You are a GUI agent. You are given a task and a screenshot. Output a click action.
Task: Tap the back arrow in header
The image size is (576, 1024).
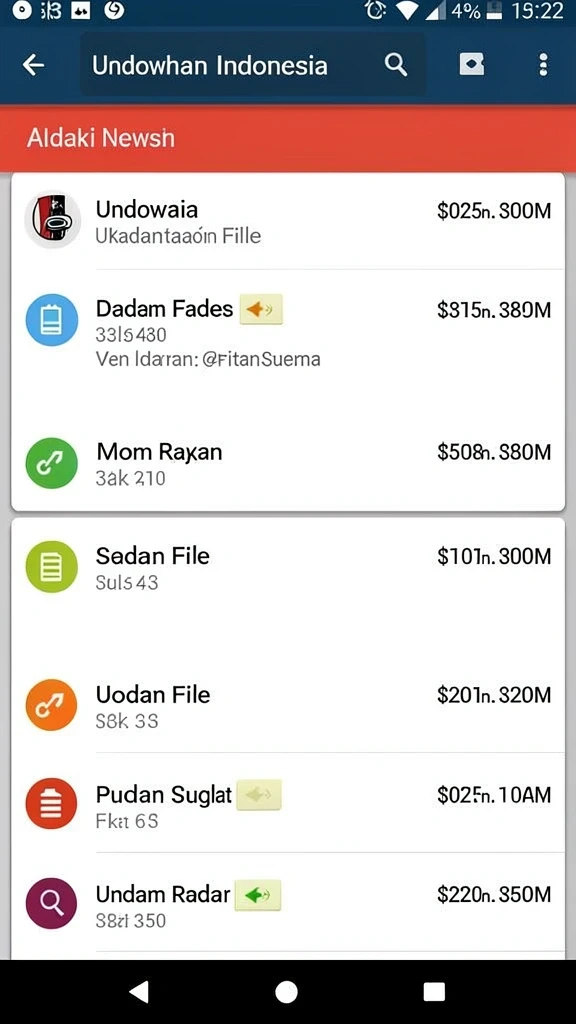click(x=33, y=65)
